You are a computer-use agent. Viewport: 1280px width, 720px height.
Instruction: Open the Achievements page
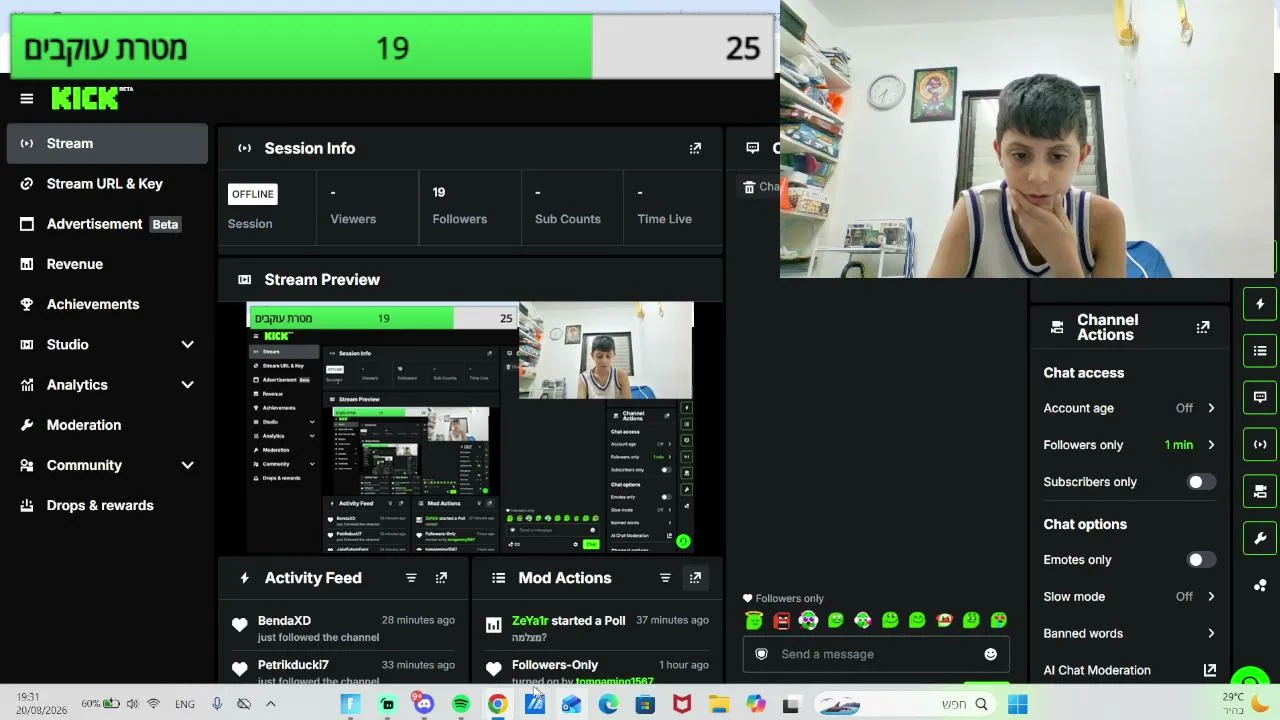[107, 304]
